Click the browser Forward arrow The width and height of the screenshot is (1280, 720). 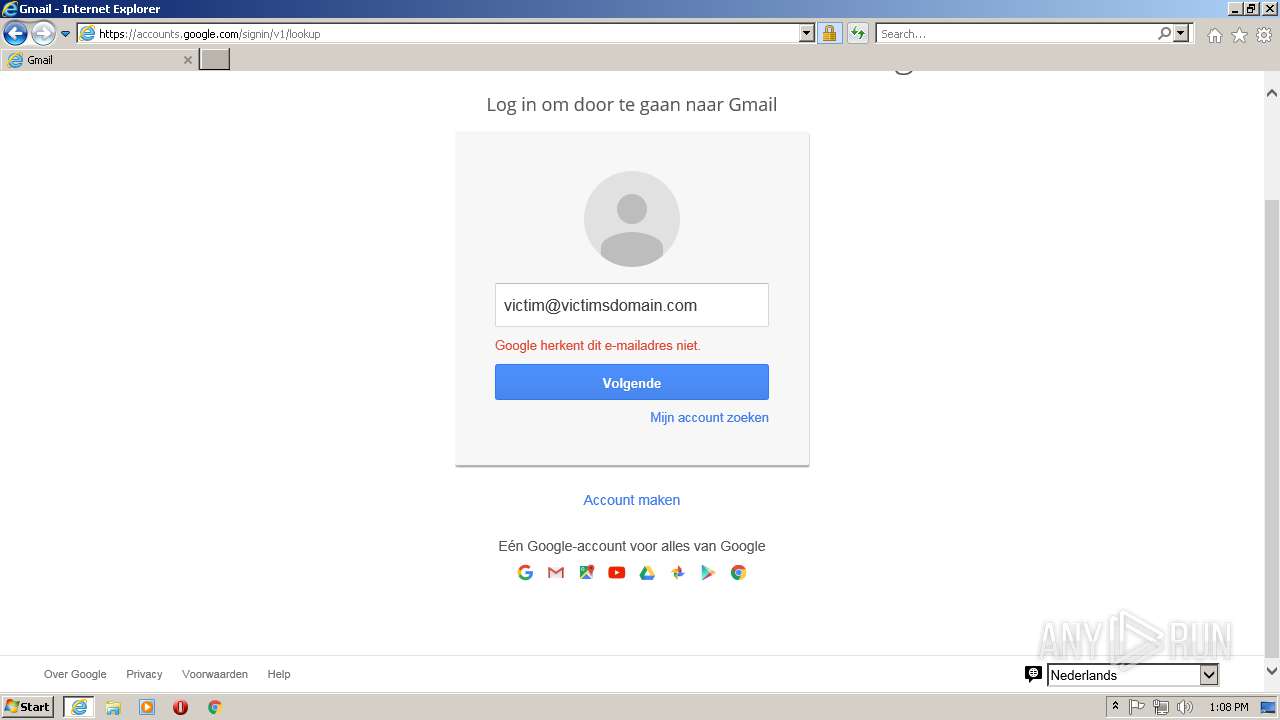[43, 34]
